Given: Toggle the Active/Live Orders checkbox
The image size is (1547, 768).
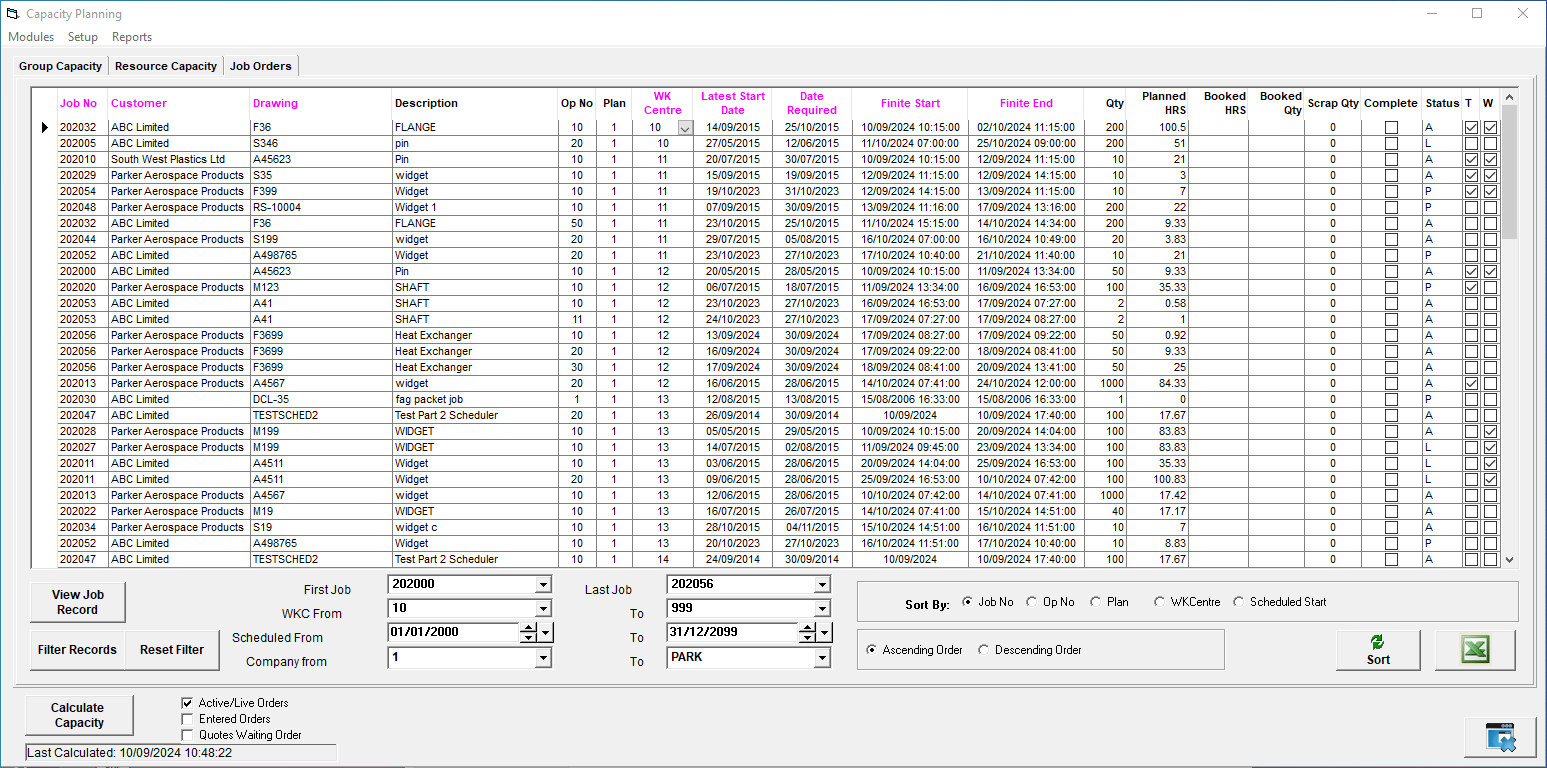Looking at the screenshot, I should 187,703.
